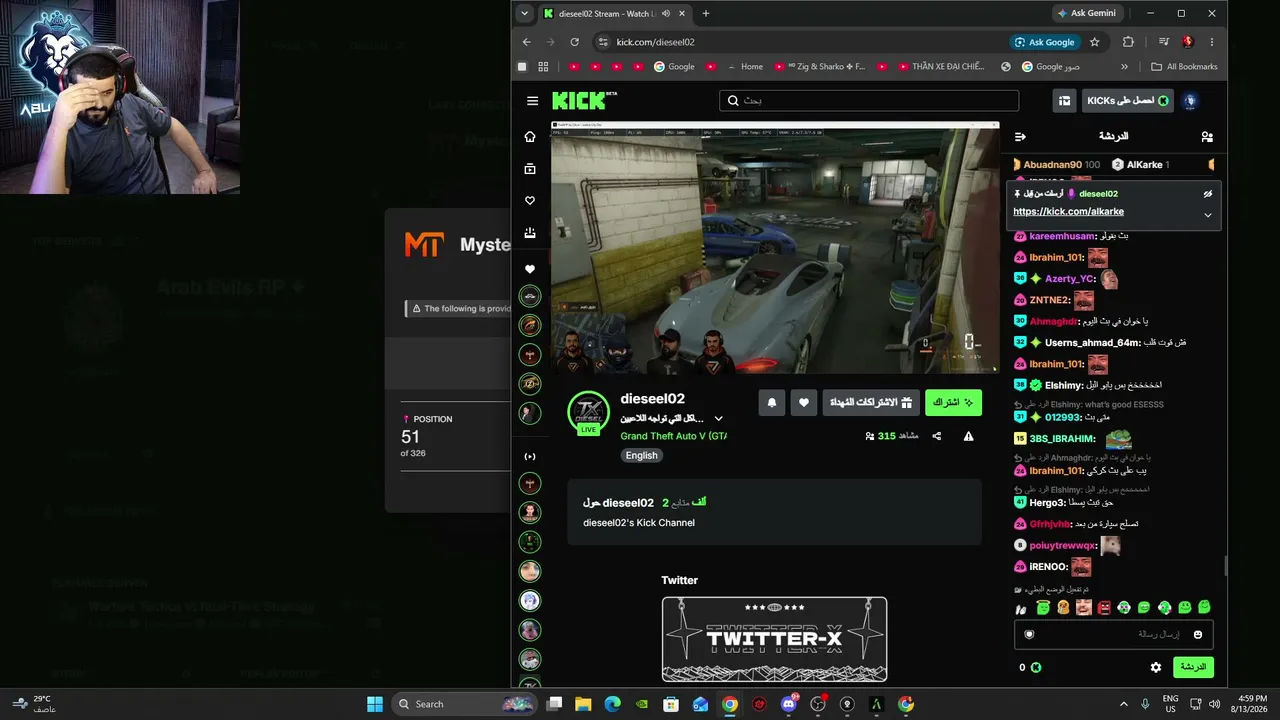Open Discord from the taskbar

pyautogui.click(x=789, y=704)
